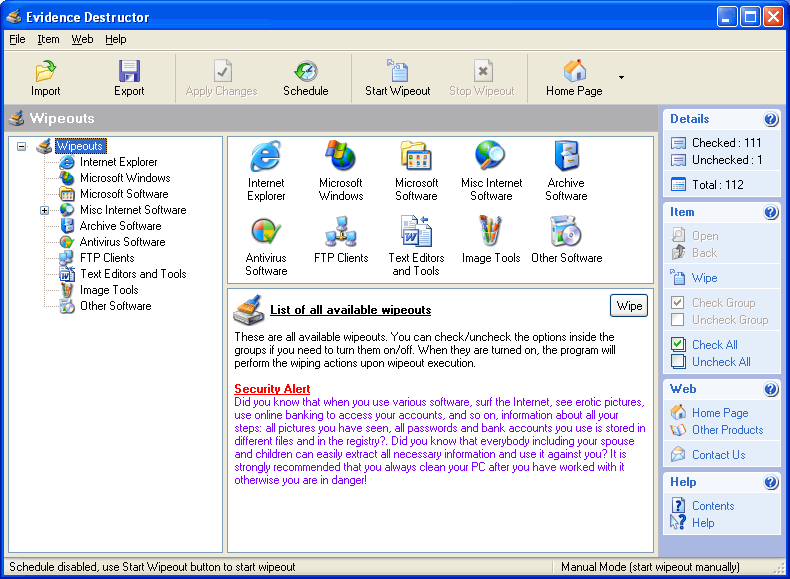Image resolution: width=790 pixels, height=579 pixels.
Task: Click the Other Products icon in Web panel
Action: [x=678, y=430]
